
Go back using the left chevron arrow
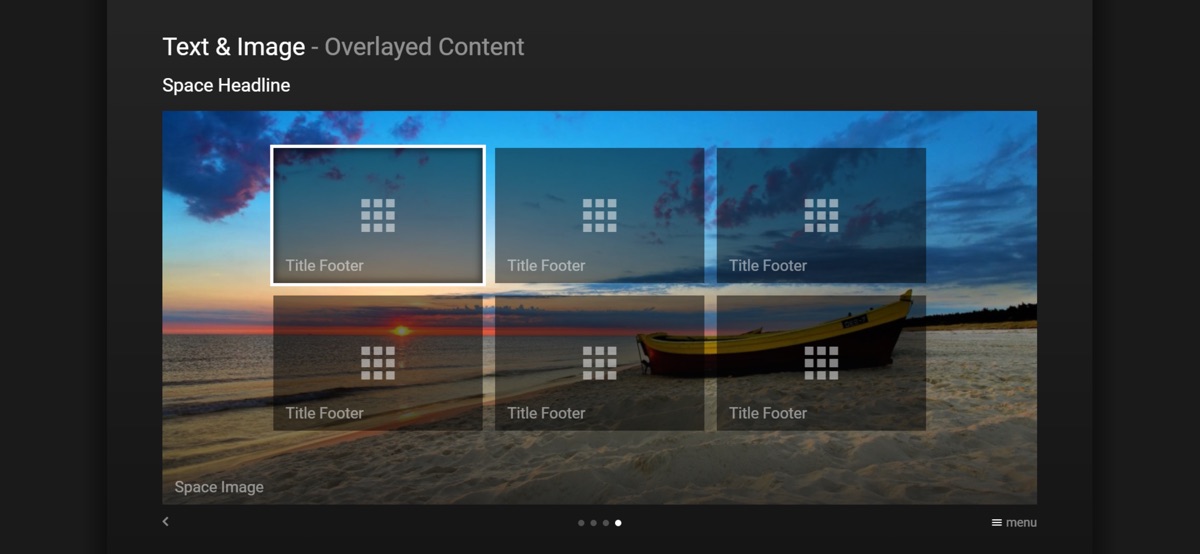coord(166,521)
